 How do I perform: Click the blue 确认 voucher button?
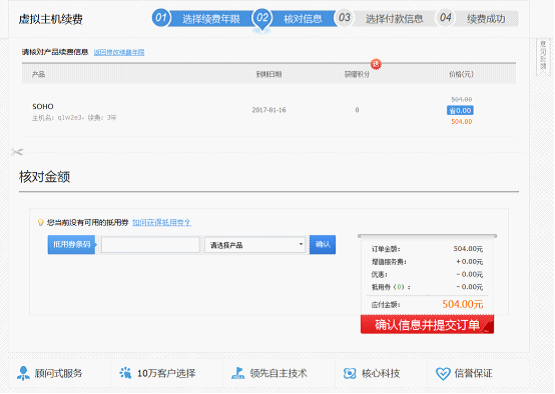pyautogui.click(x=322, y=244)
